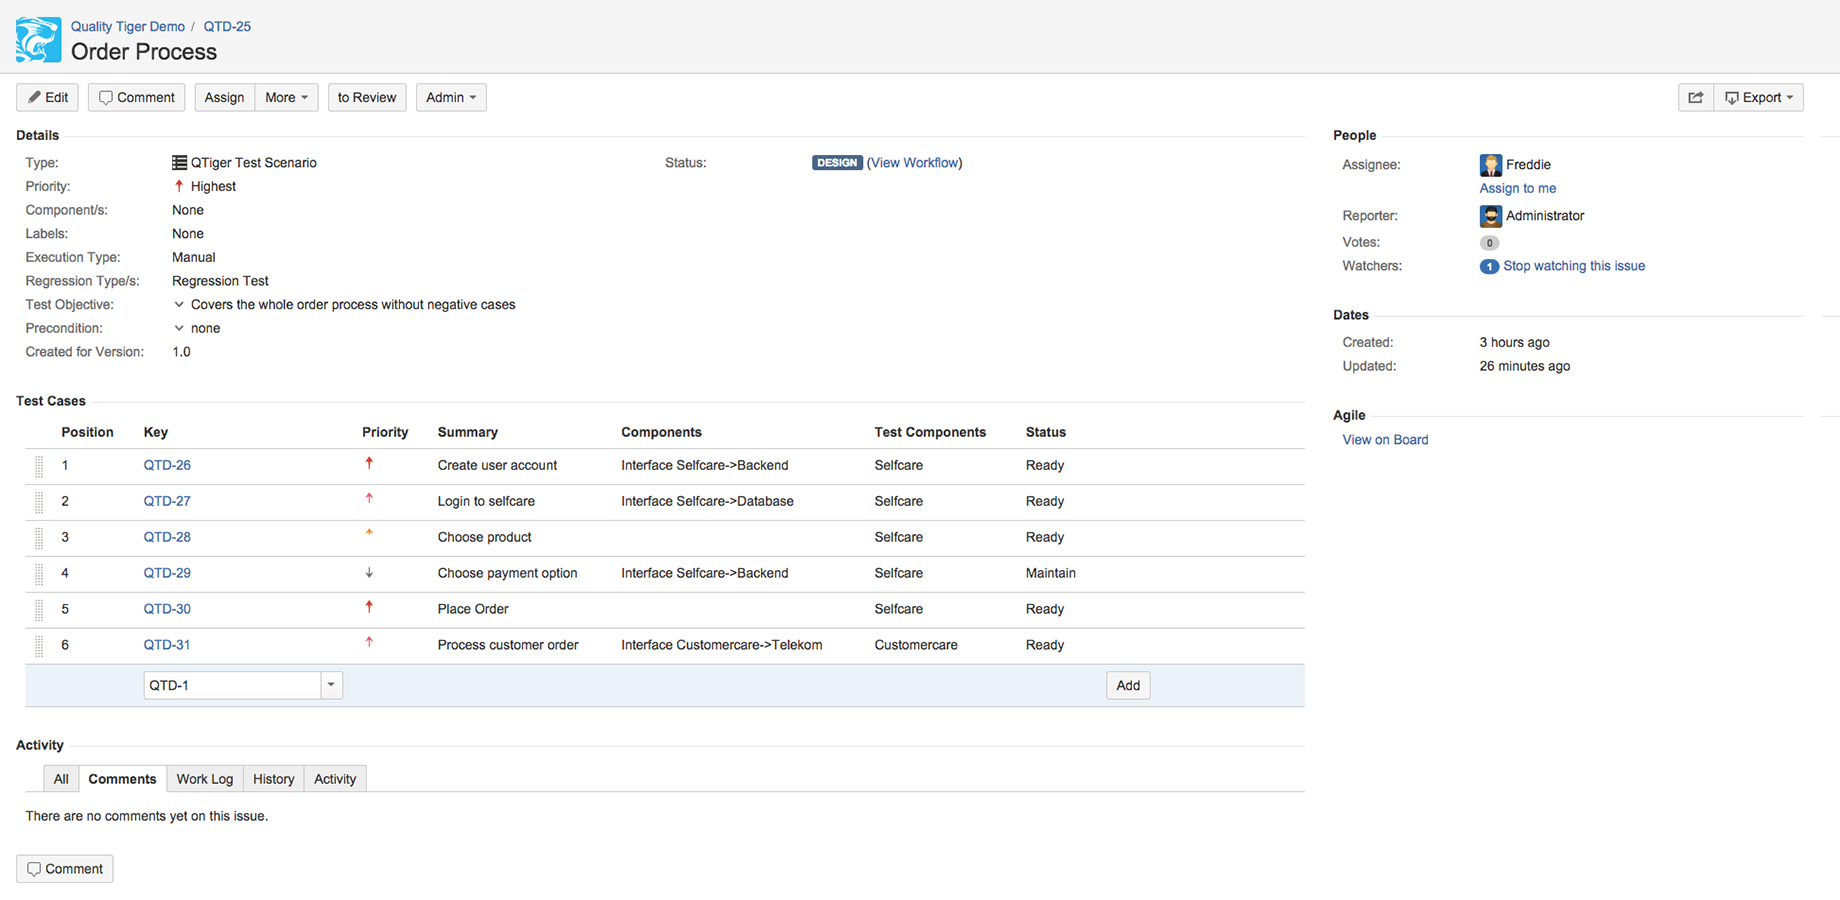This screenshot has height=900, width=1840.
Task: Click the watchers count badge
Action: point(1489,267)
